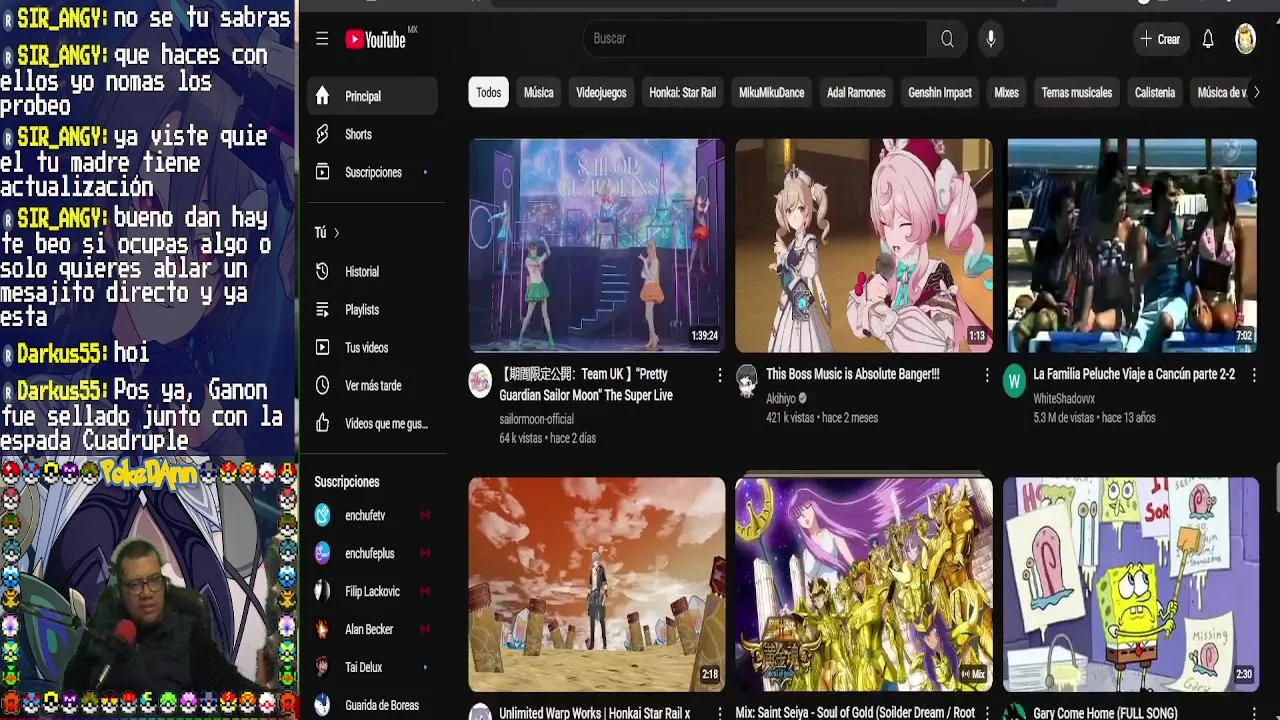
Task: Click the search magnifier button
Action: pos(947,39)
